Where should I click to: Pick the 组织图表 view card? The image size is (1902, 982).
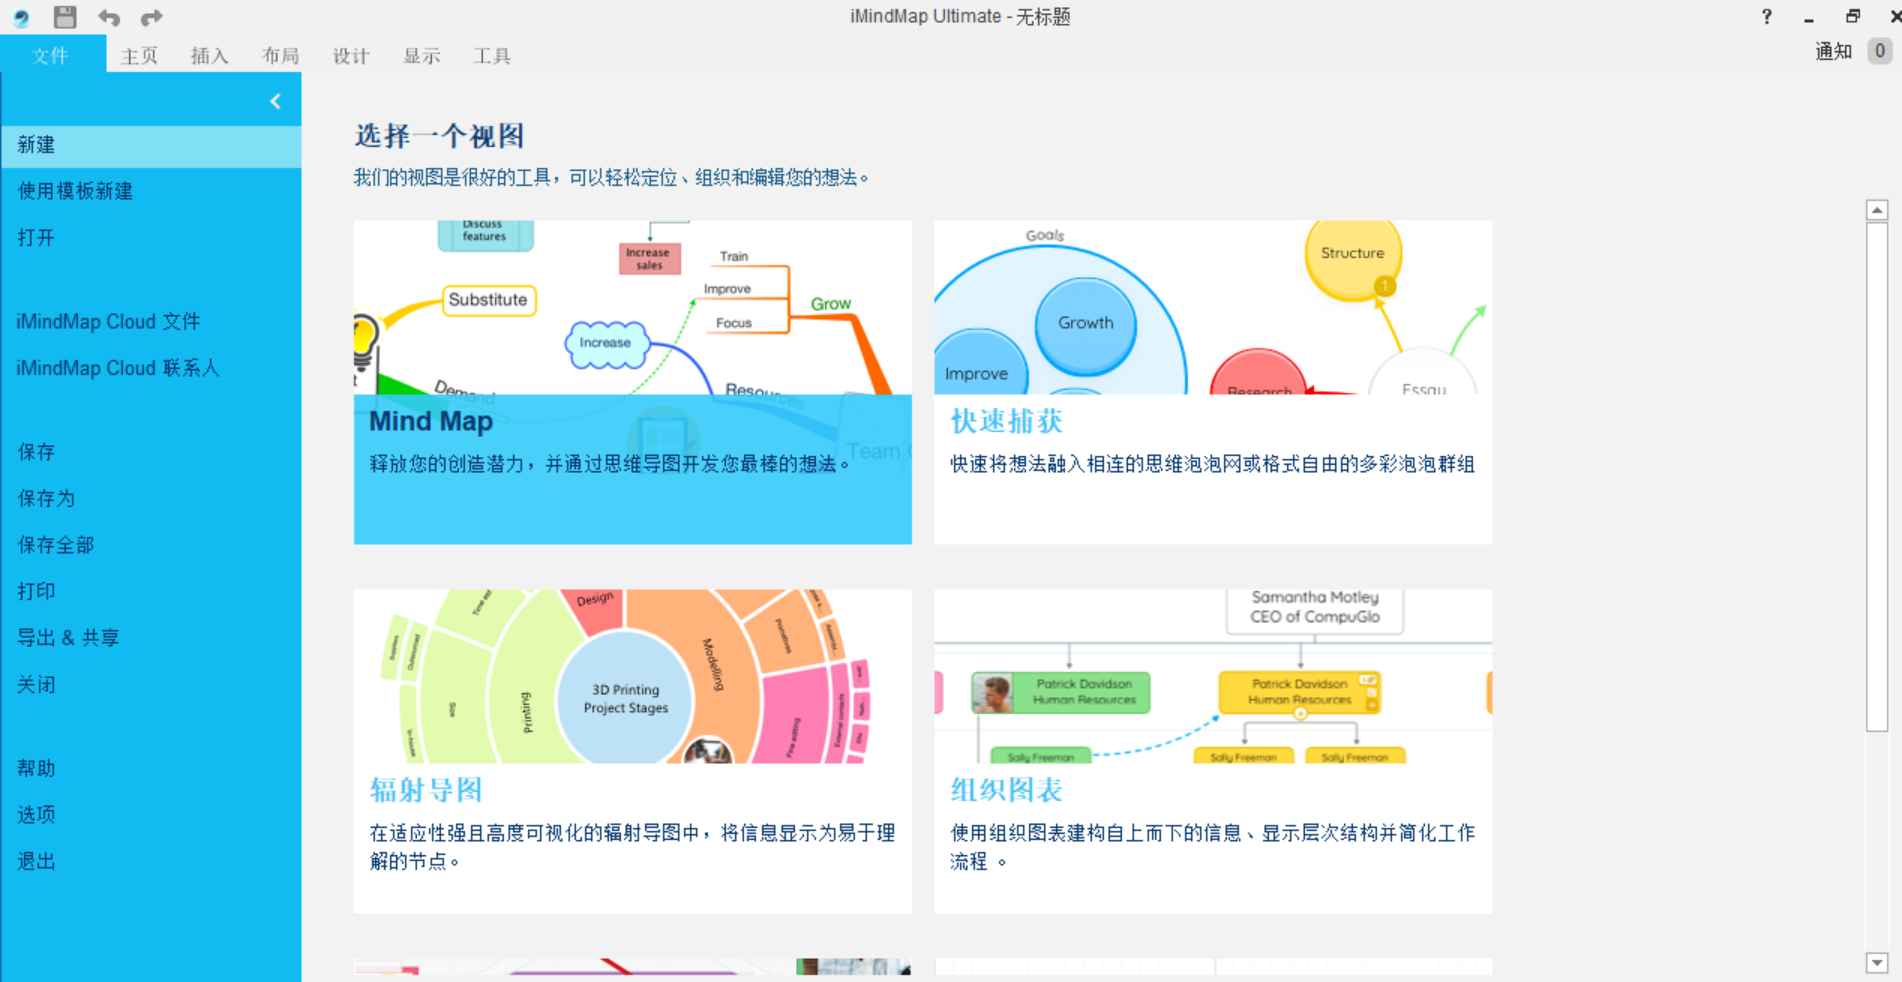(1213, 751)
